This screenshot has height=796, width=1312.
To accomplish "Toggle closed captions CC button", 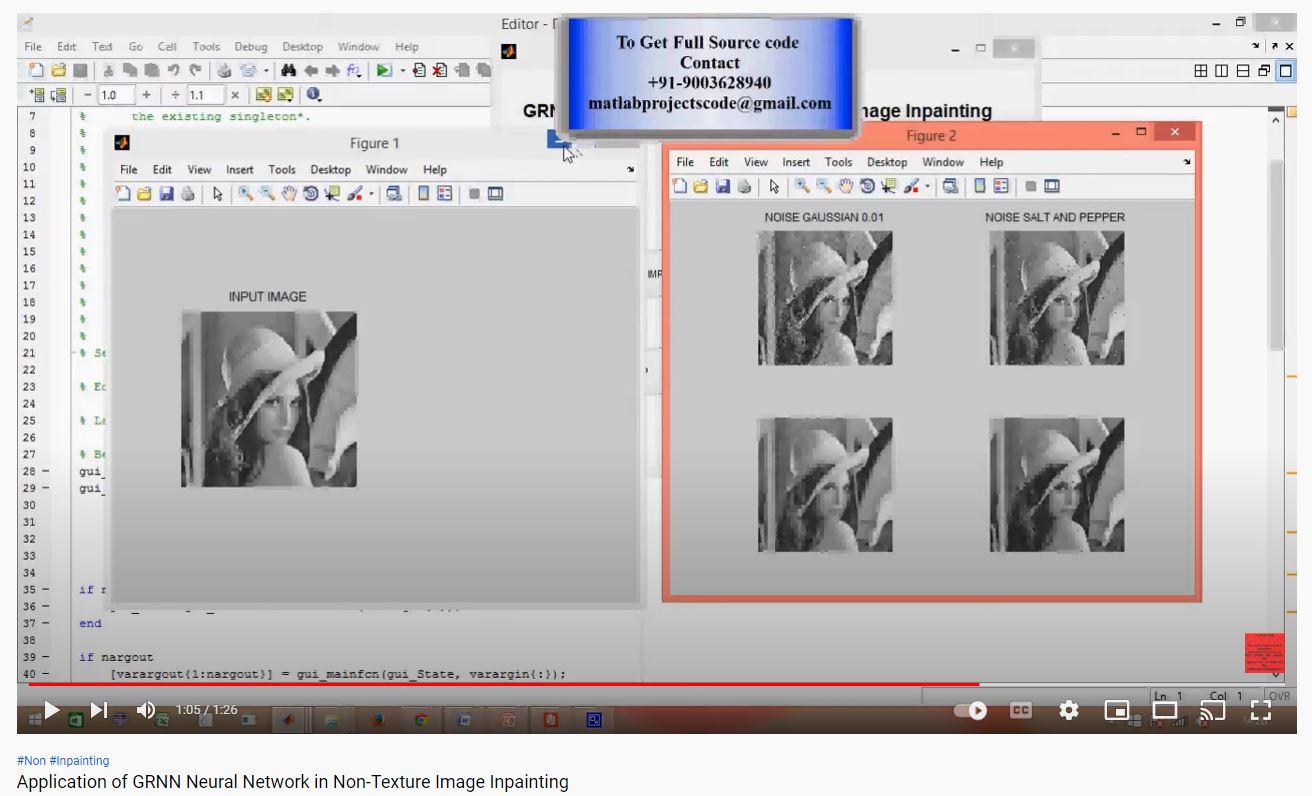I will point(1020,710).
